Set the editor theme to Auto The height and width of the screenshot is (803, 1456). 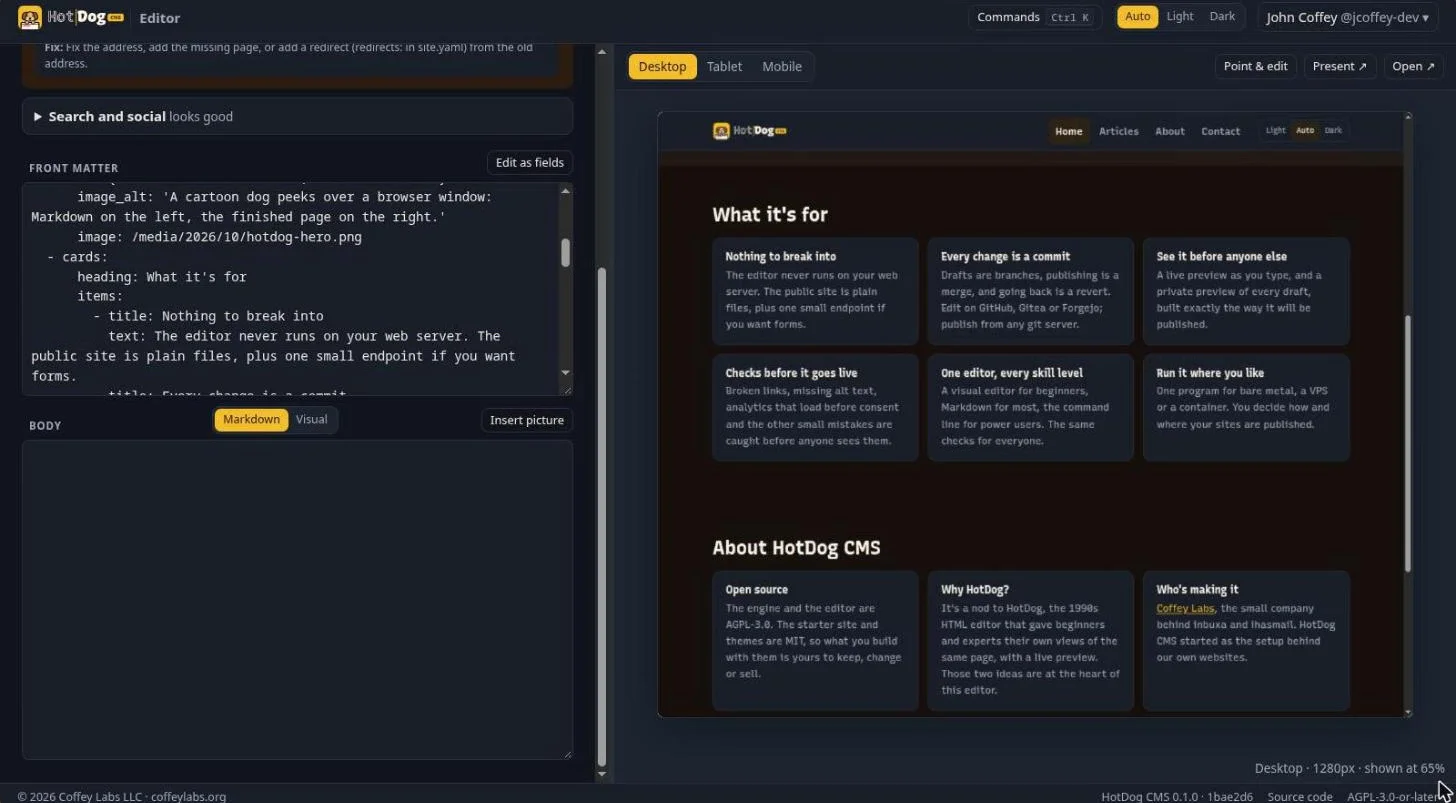[x=1137, y=17]
